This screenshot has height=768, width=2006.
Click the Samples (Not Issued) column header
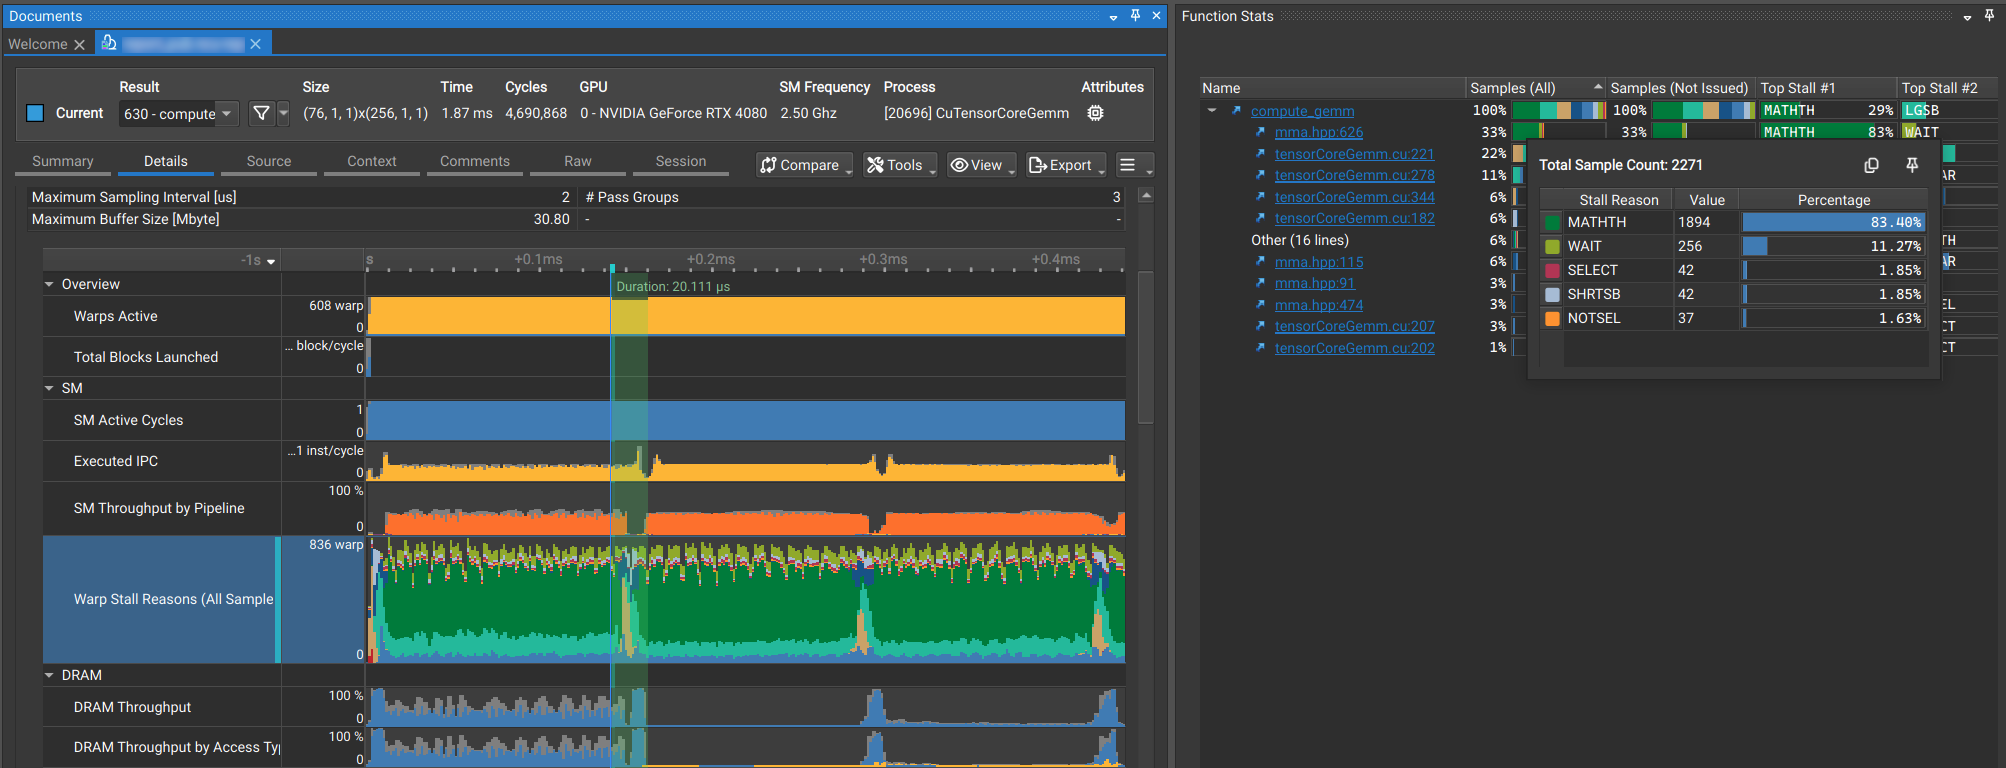(x=1680, y=88)
